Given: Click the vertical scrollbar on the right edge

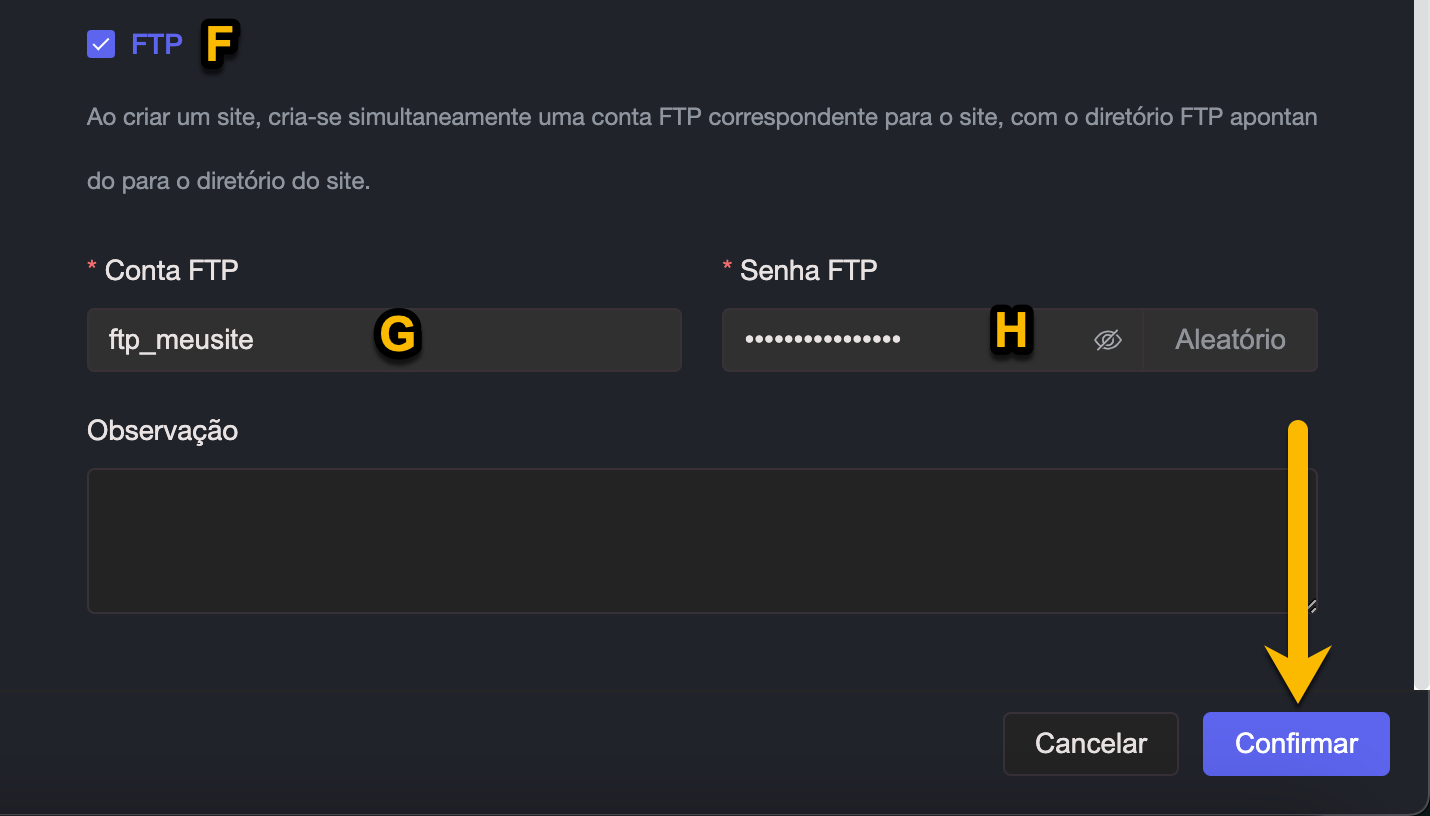Looking at the screenshot, I should coord(1421,340).
